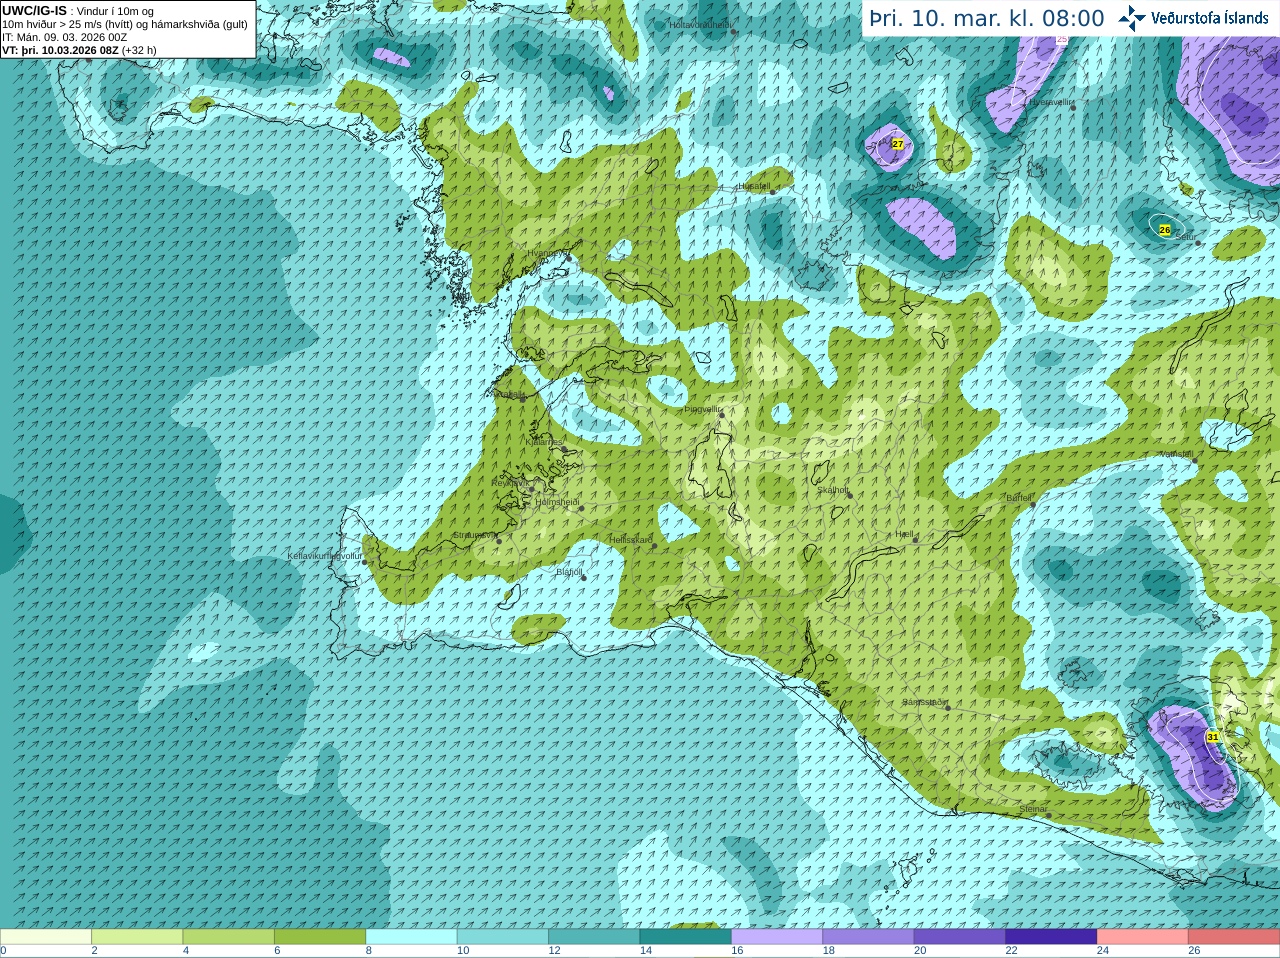Screen dimensions: 1280x958
Task: Click the purple 18–20 legend swatch
Action: (868, 937)
